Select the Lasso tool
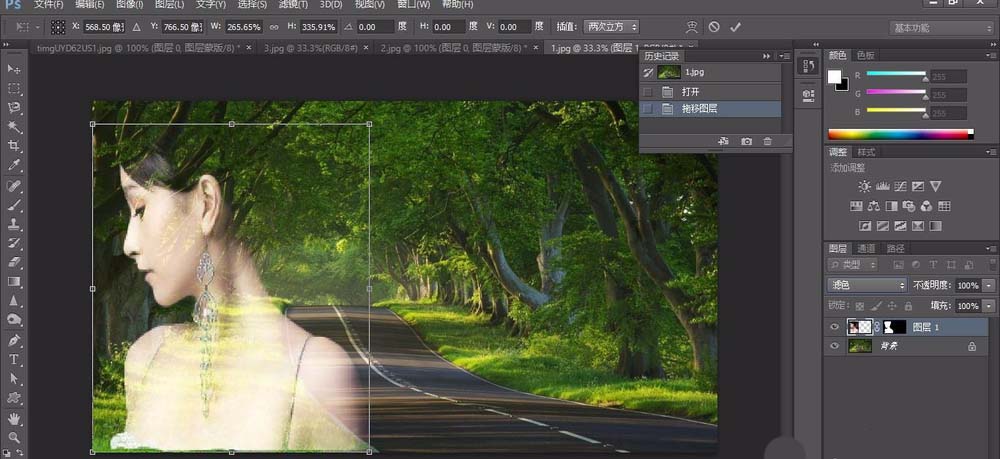 (x=14, y=108)
